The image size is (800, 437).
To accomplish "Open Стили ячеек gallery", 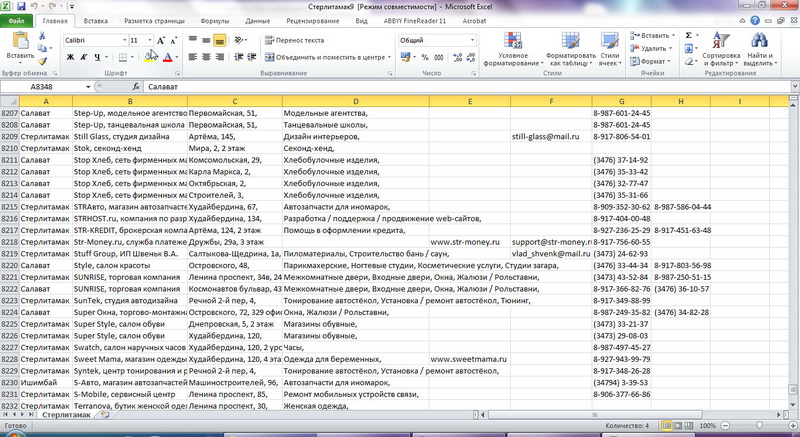I will point(610,49).
